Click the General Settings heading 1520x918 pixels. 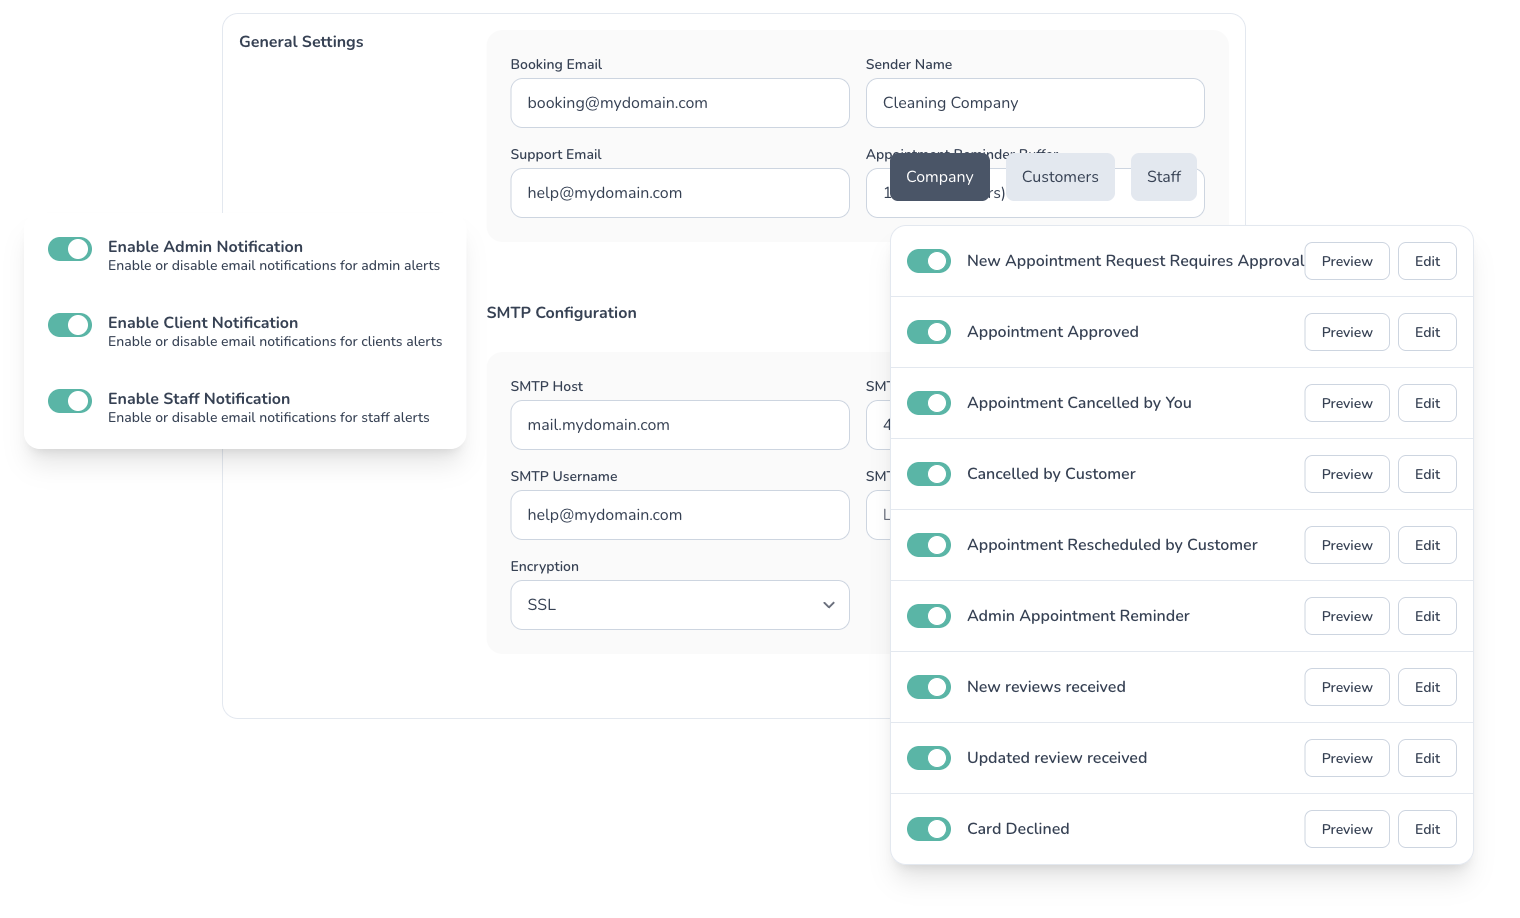tap(301, 42)
